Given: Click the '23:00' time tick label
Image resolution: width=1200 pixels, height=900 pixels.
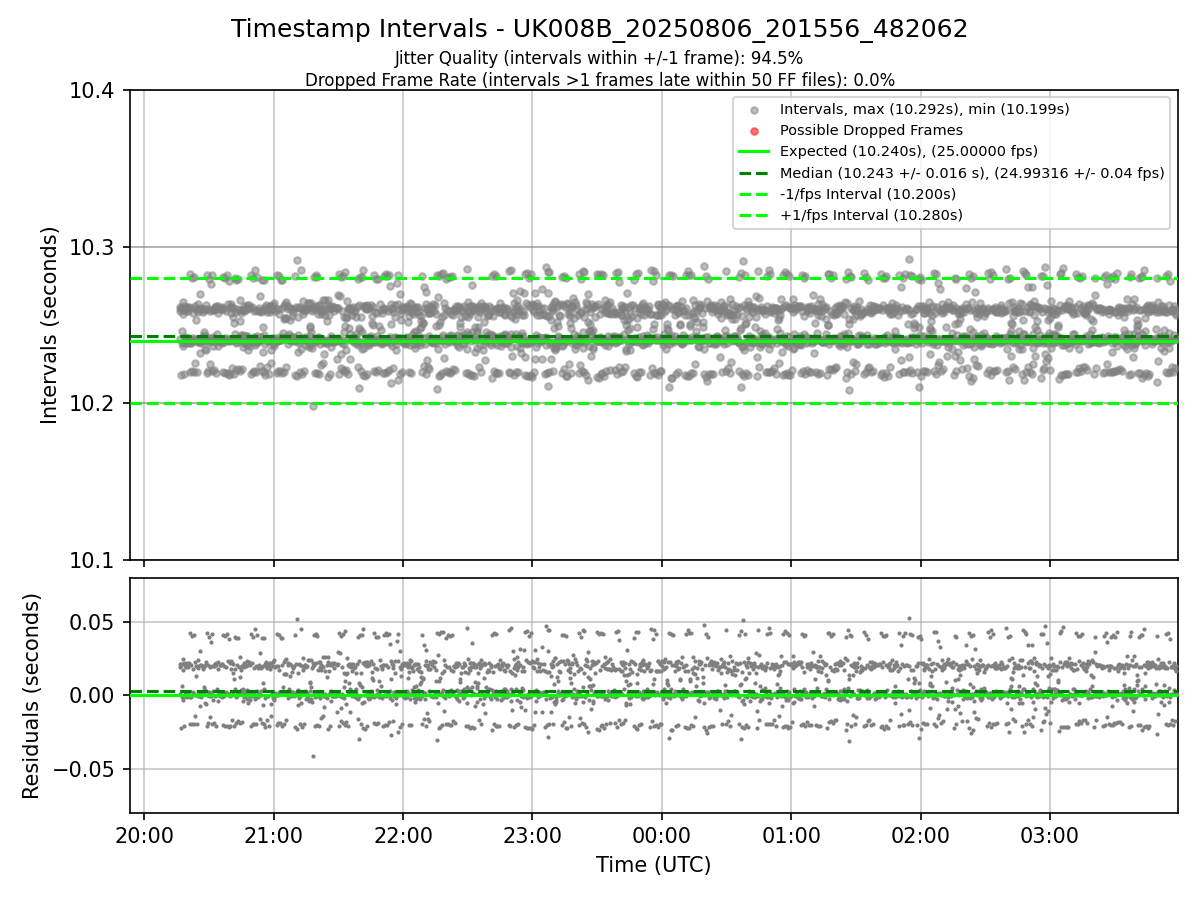Looking at the screenshot, I should [x=532, y=834].
